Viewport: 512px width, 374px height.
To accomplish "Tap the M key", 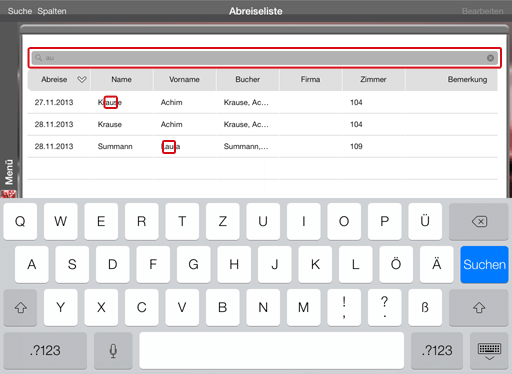I will pyautogui.click(x=304, y=307).
